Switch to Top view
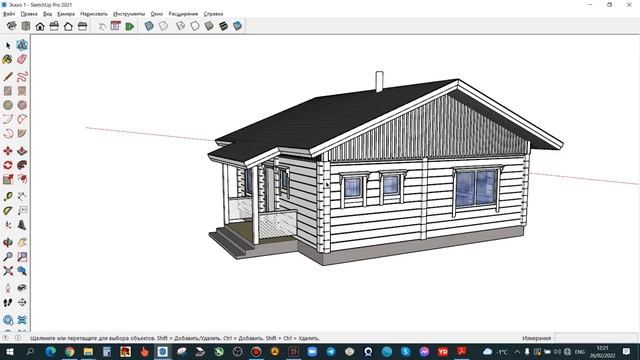Viewport: 640px width, 360px height. [26, 26]
